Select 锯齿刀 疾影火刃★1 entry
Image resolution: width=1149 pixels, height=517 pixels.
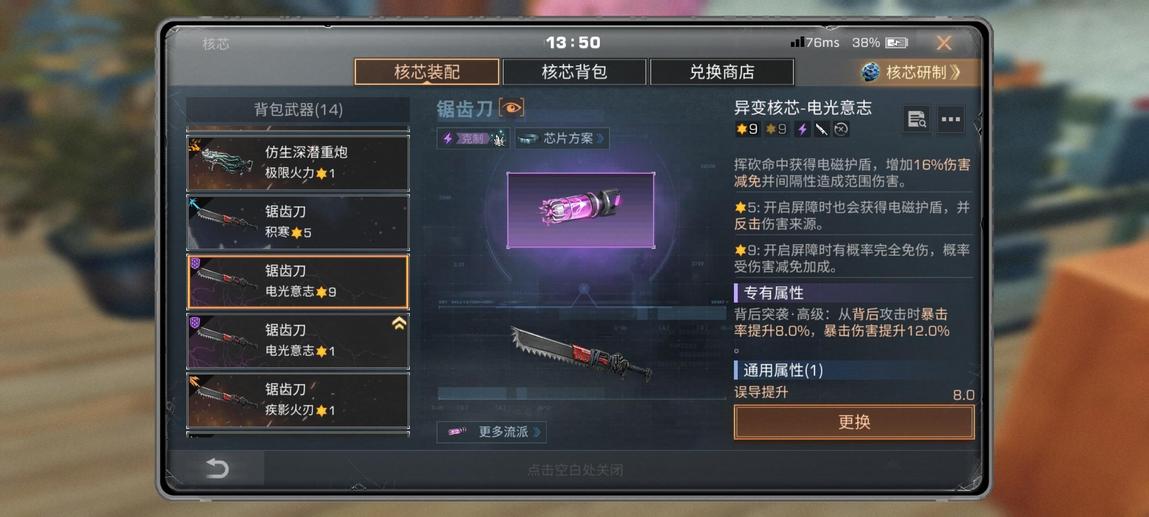click(298, 400)
